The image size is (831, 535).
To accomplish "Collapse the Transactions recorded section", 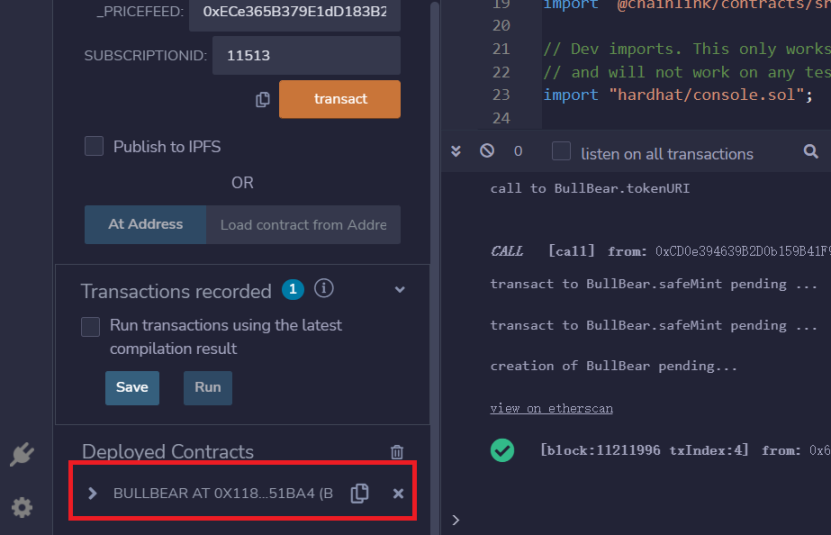I will 400,290.
